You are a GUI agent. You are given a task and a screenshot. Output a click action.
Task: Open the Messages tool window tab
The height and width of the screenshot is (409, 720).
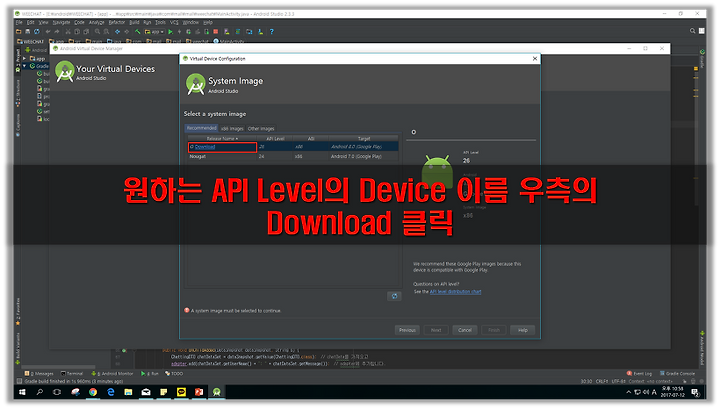tap(39, 374)
